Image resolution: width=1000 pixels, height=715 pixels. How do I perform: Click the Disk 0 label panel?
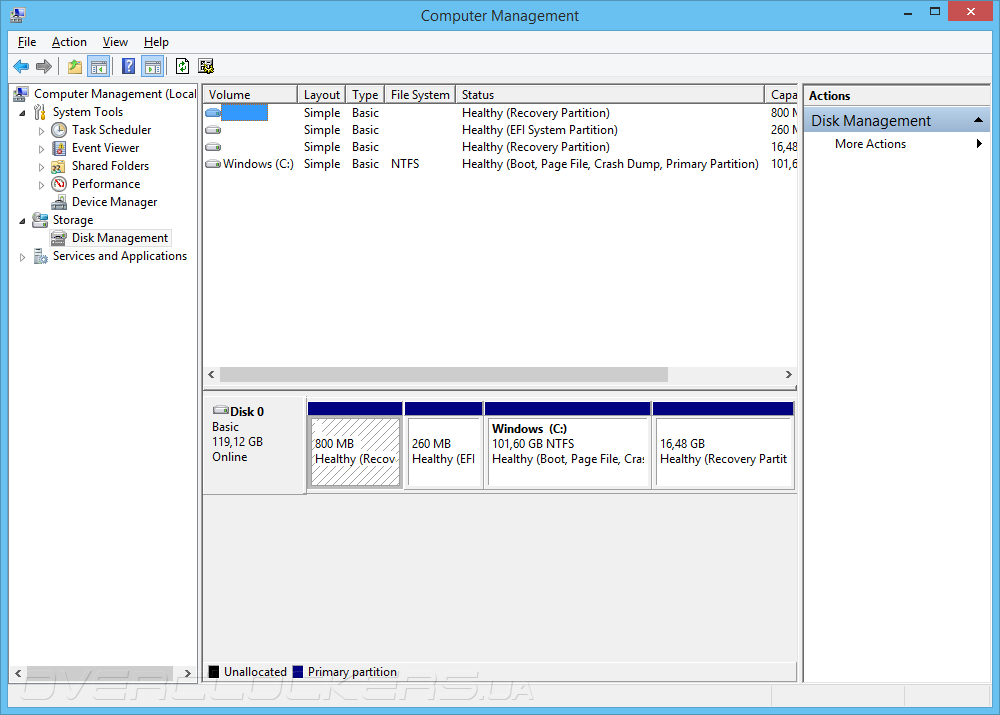[x=254, y=445]
